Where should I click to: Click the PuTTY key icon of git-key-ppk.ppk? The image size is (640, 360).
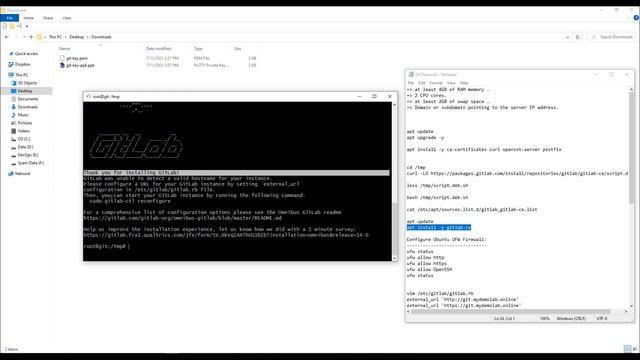62,65
